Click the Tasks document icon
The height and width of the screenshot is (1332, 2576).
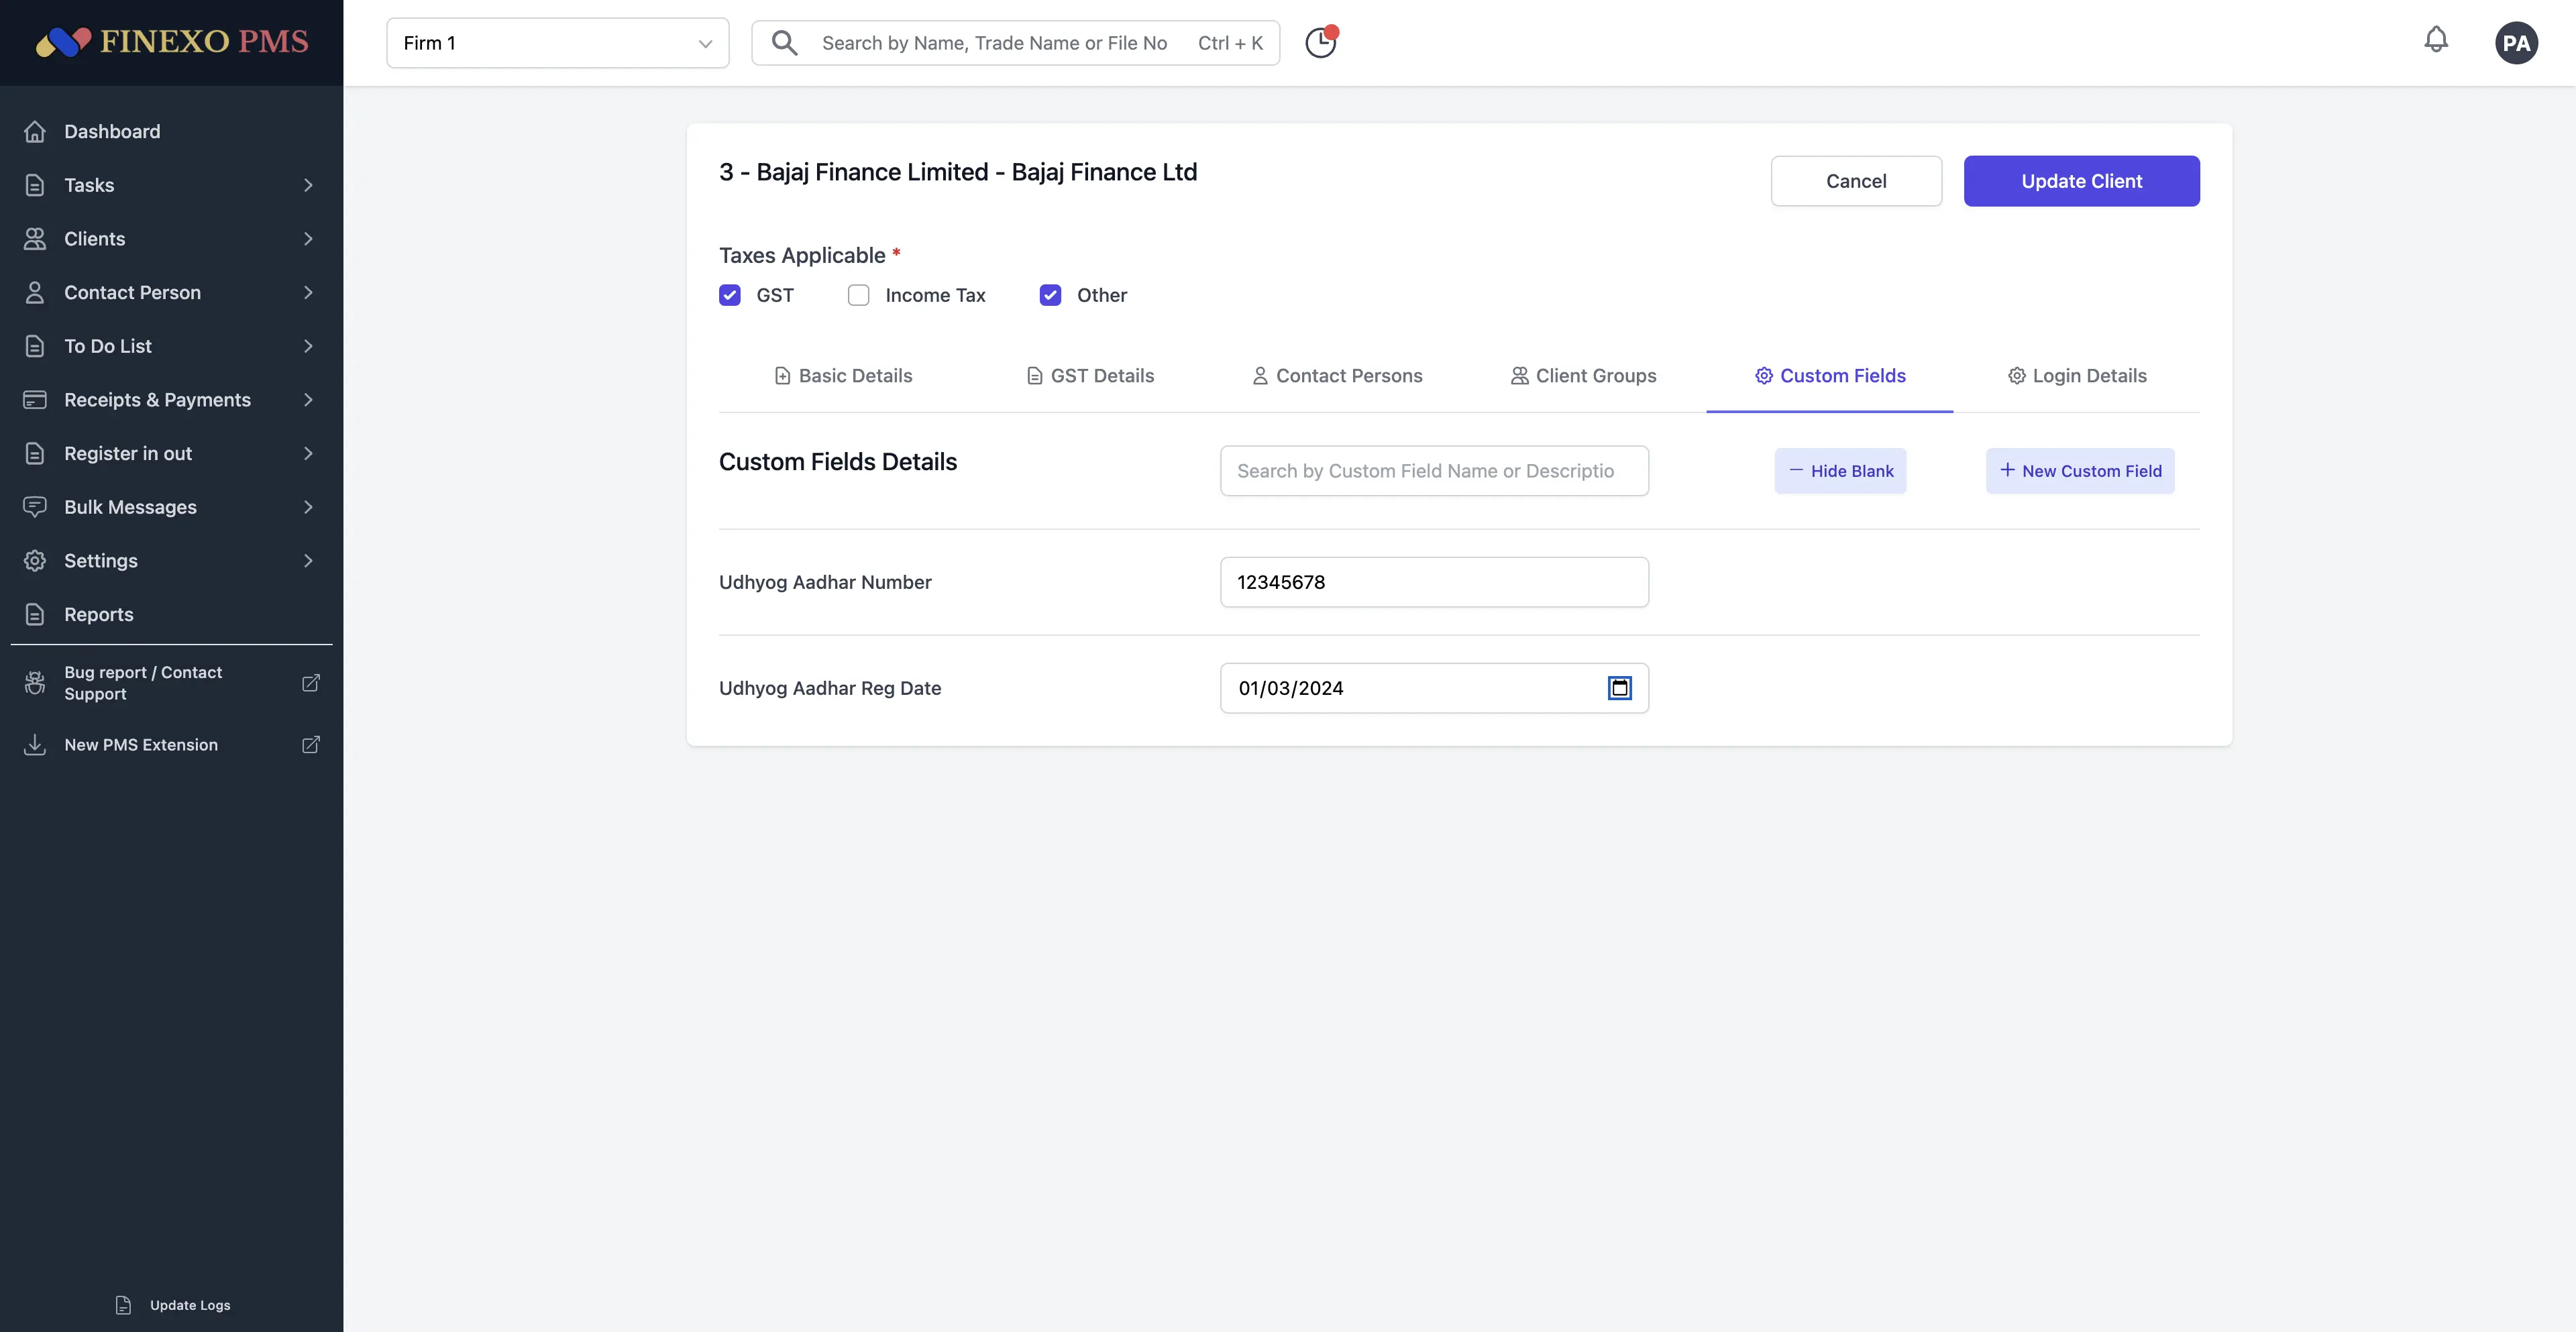[x=35, y=185]
